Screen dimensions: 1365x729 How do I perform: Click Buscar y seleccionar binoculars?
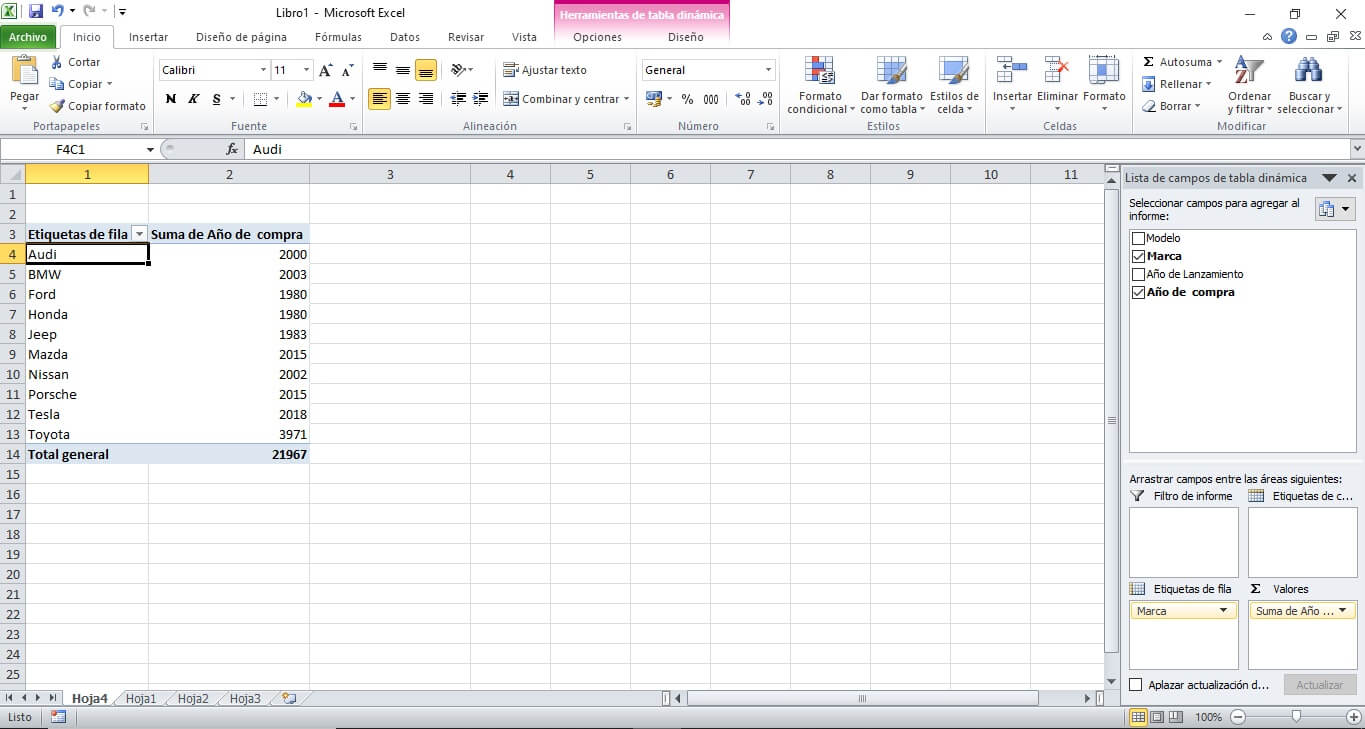click(1308, 71)
